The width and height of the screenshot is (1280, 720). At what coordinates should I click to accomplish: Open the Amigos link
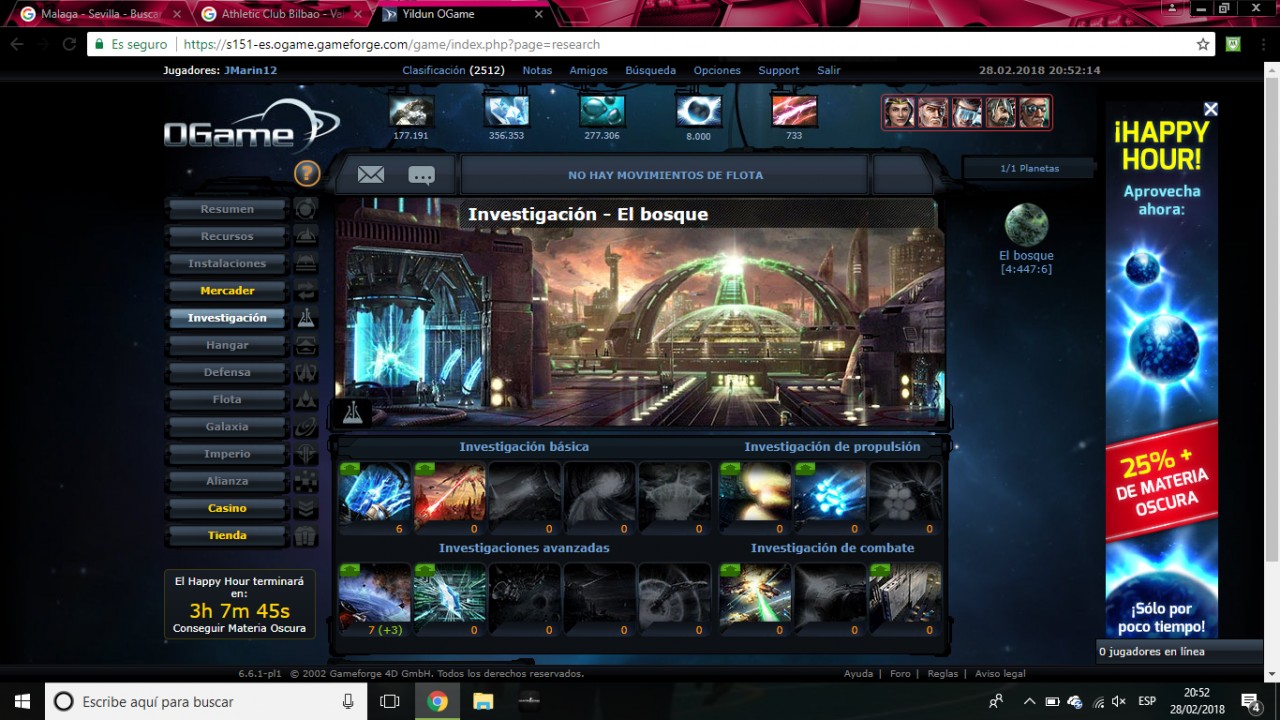[x=589, y=71]
